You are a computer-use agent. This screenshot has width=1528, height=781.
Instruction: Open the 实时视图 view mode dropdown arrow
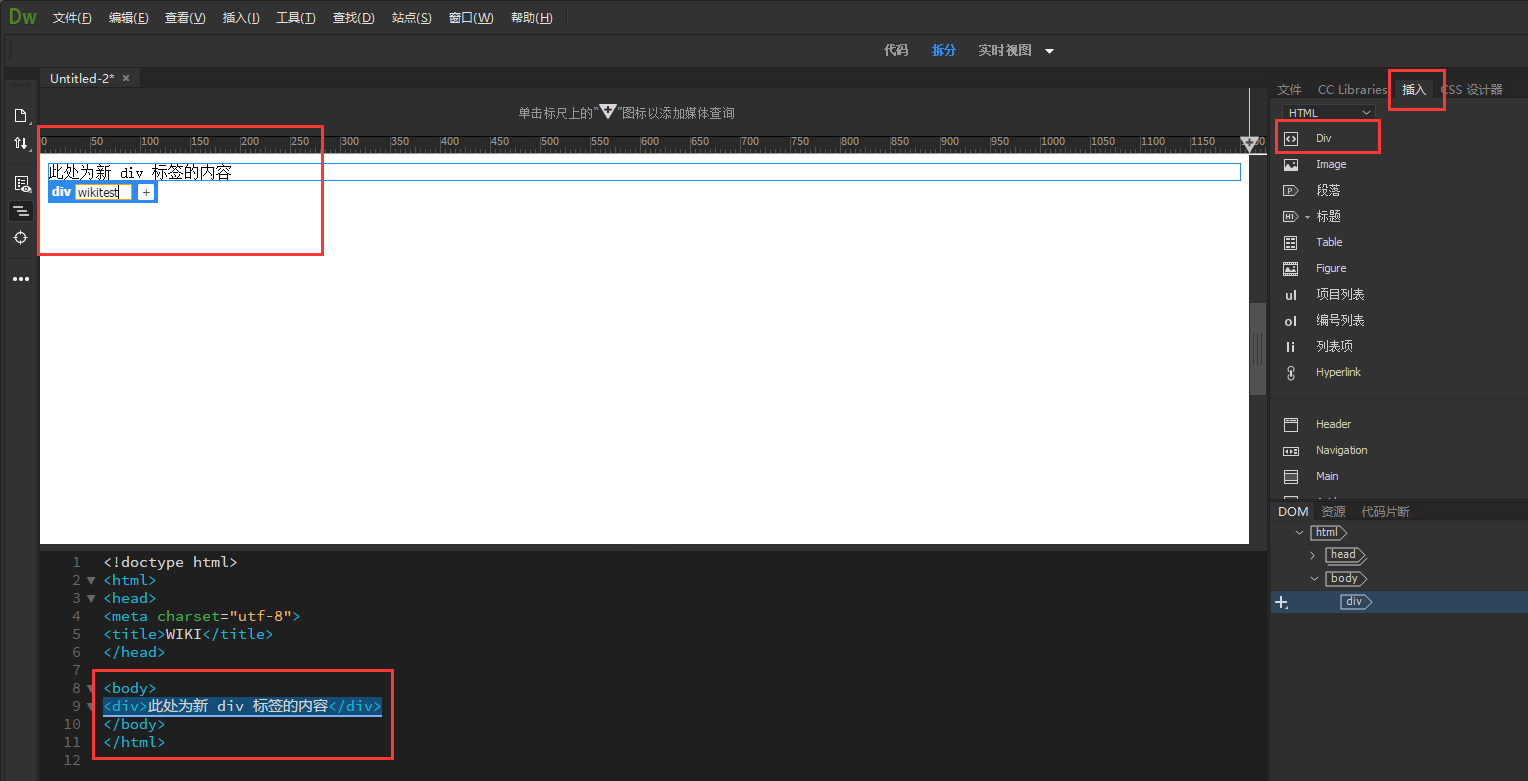pos(1049,51)
